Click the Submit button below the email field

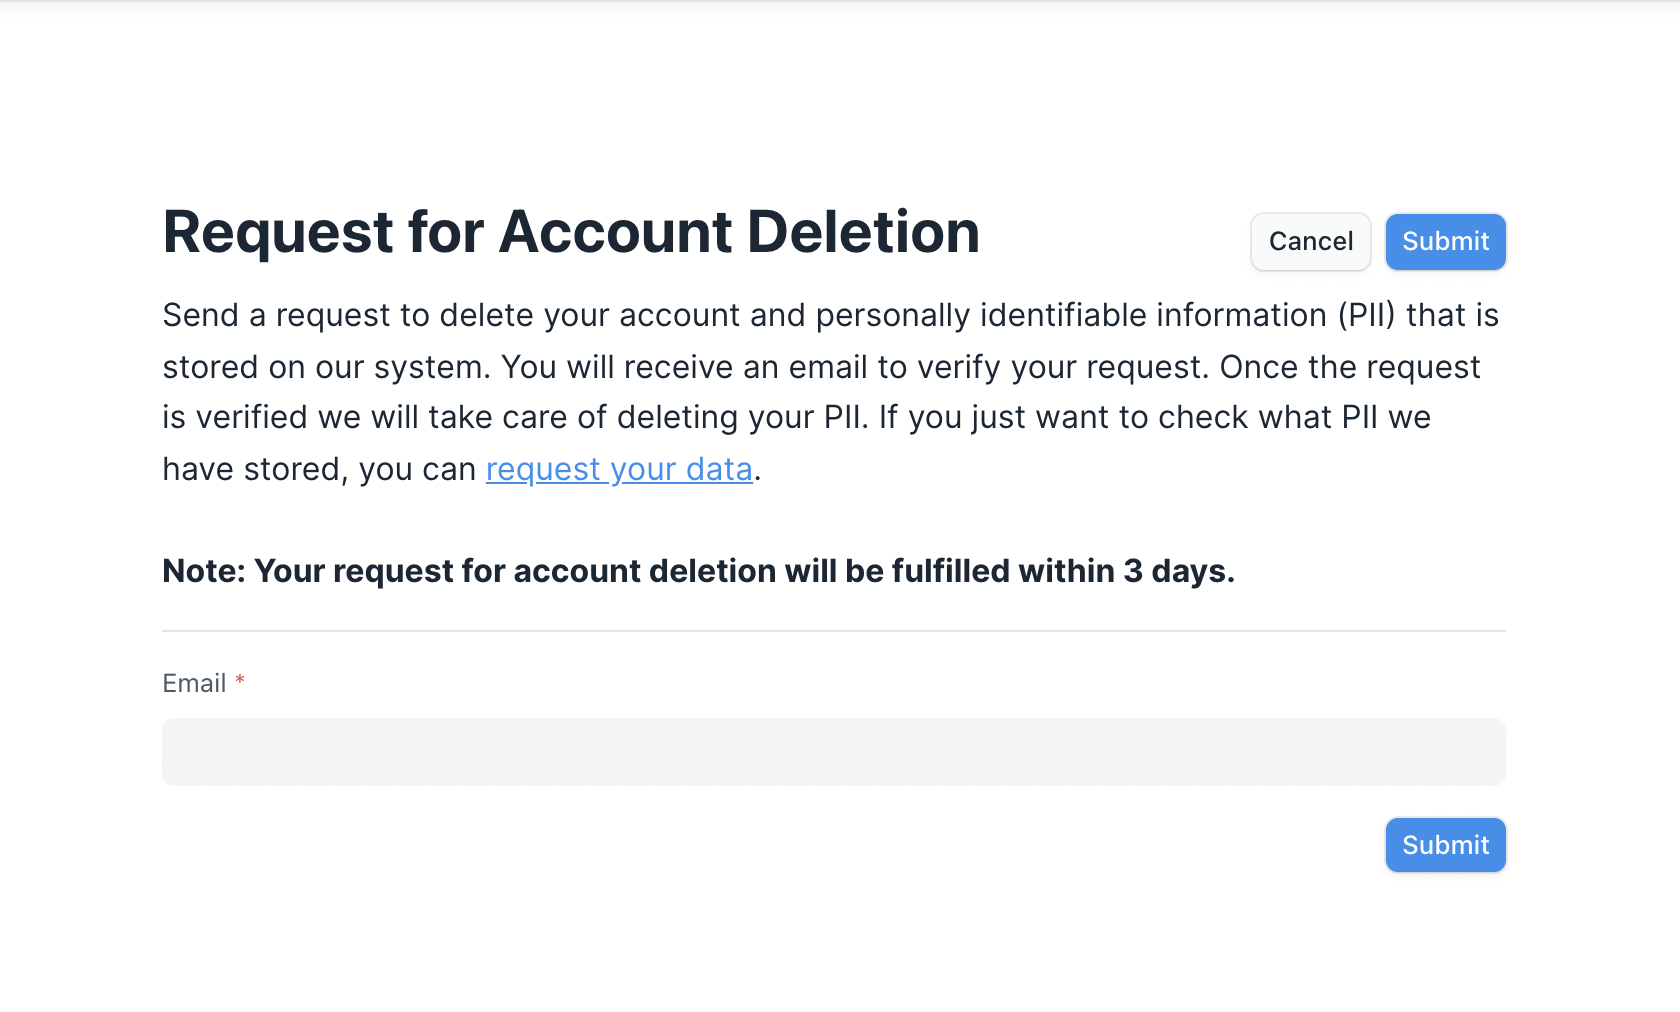[1445, 845]
